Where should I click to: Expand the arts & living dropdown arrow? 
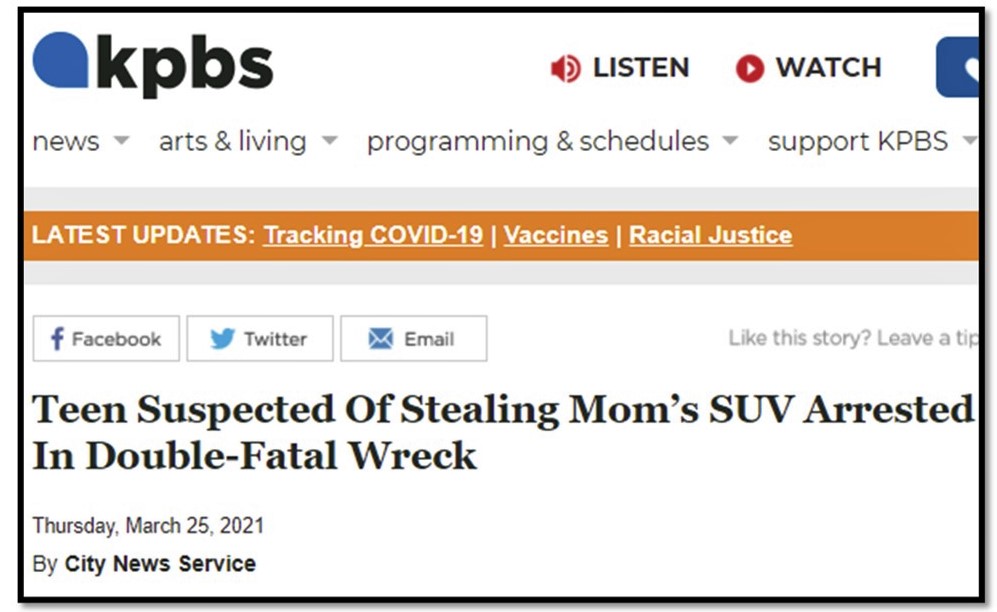pyautogui.click(x=329, y=141)
